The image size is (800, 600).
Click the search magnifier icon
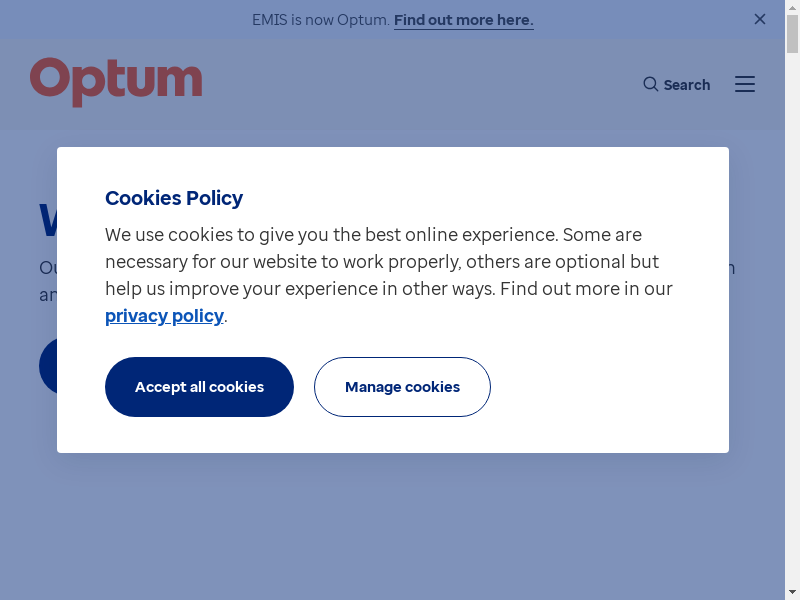(651, 84)
